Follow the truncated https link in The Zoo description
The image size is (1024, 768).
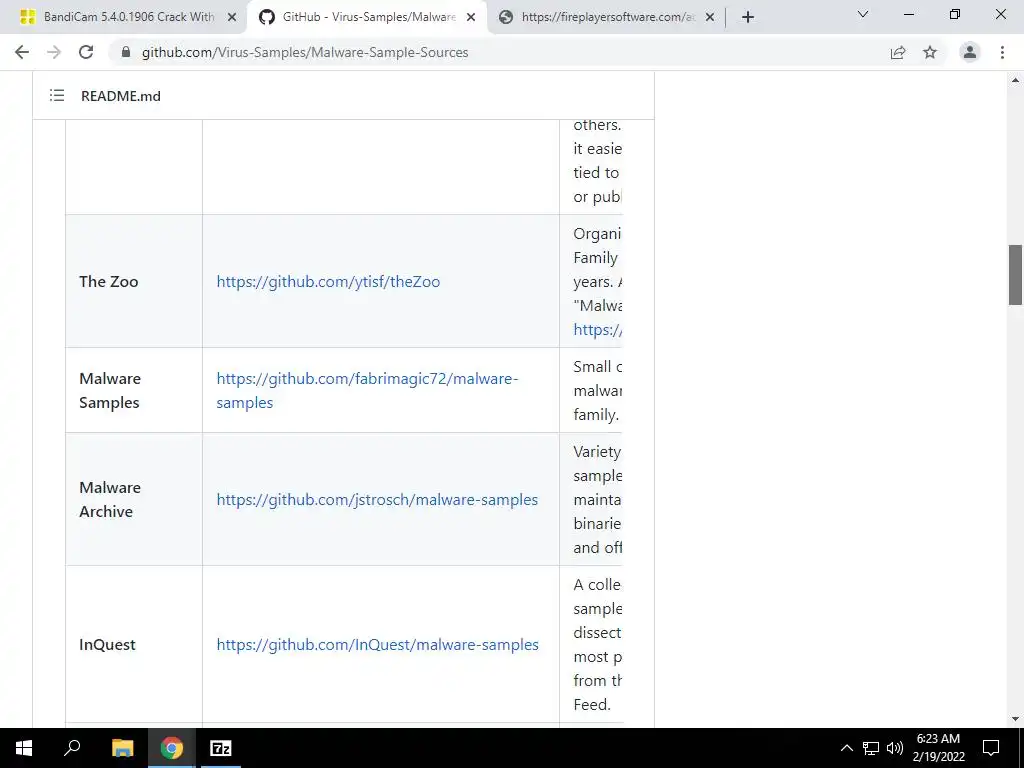[x=598, y=330]
